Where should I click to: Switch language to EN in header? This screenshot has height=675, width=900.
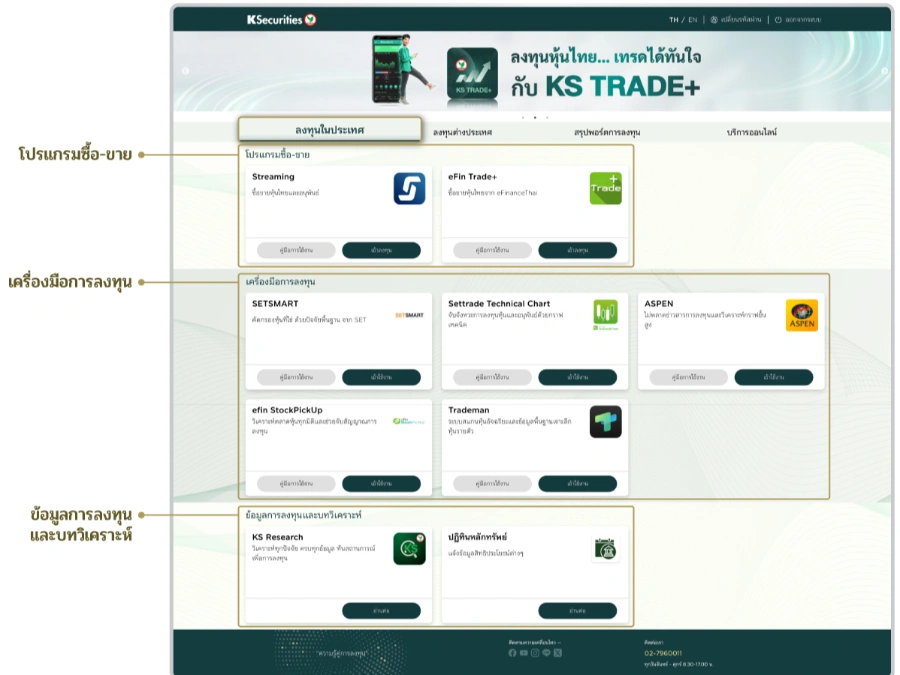coord(693,19)
